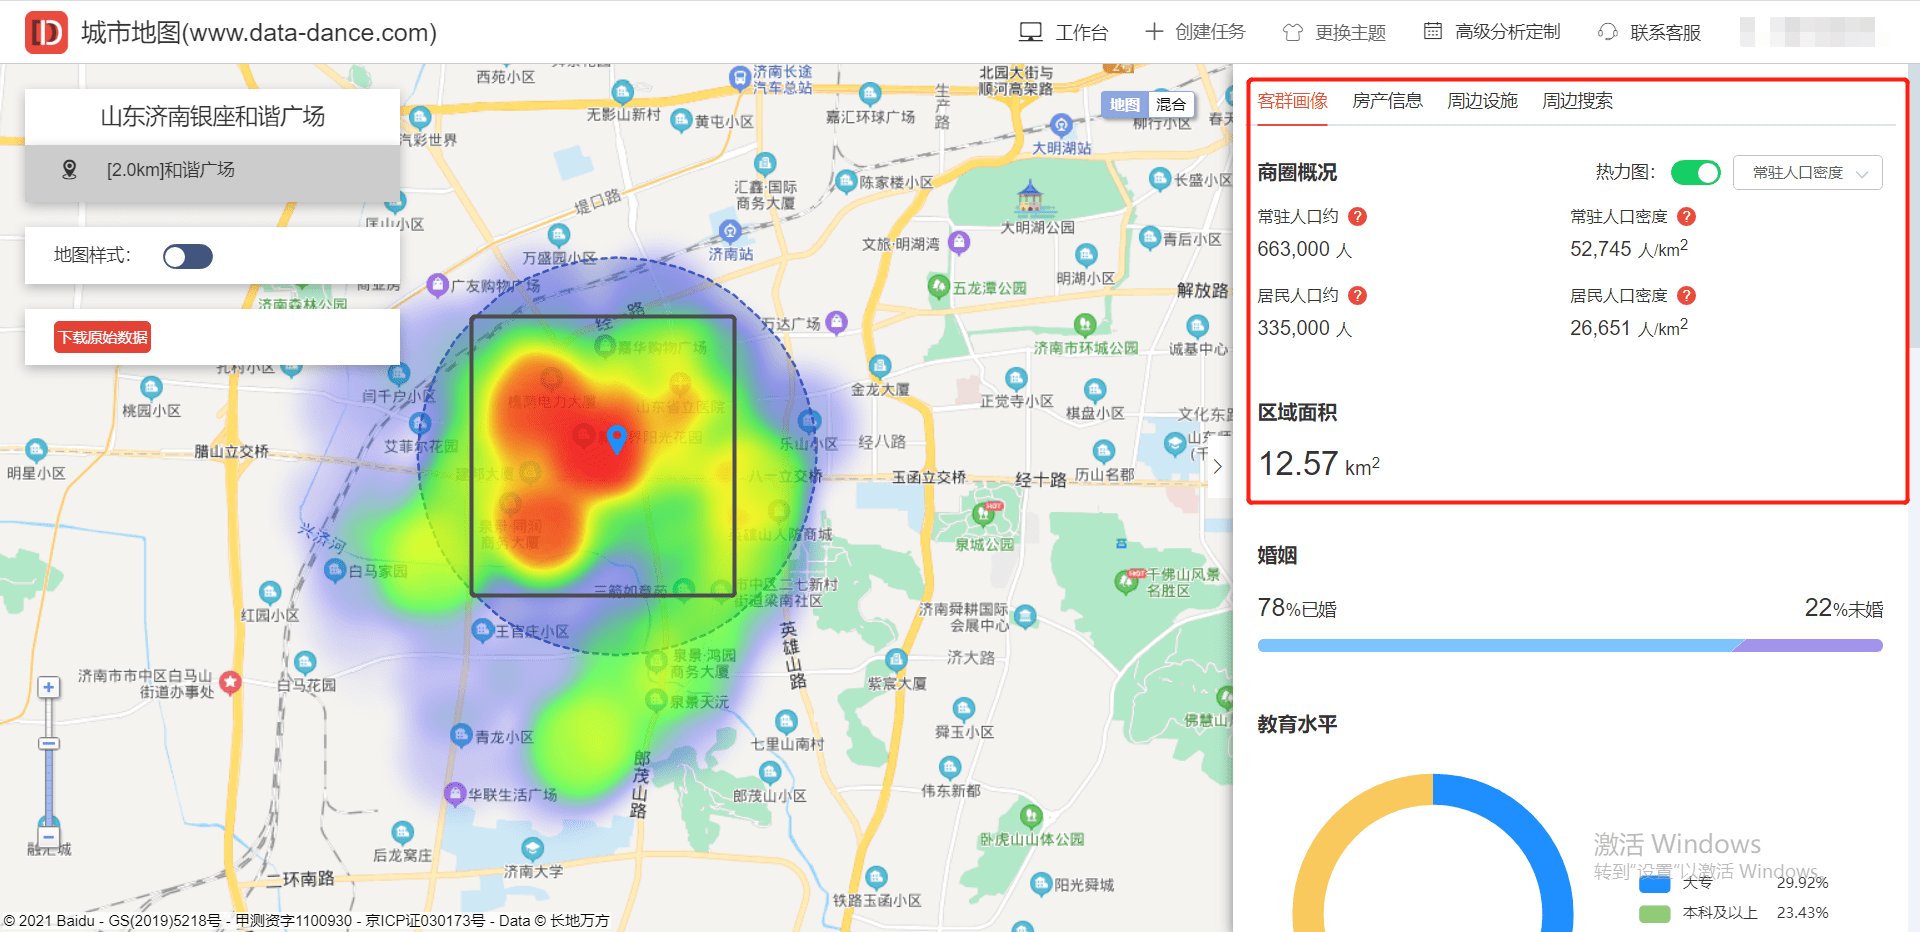Click the 本科及以上 green legend swatch
This screenshot has width=1920, height=932.
click(1655, 913)
